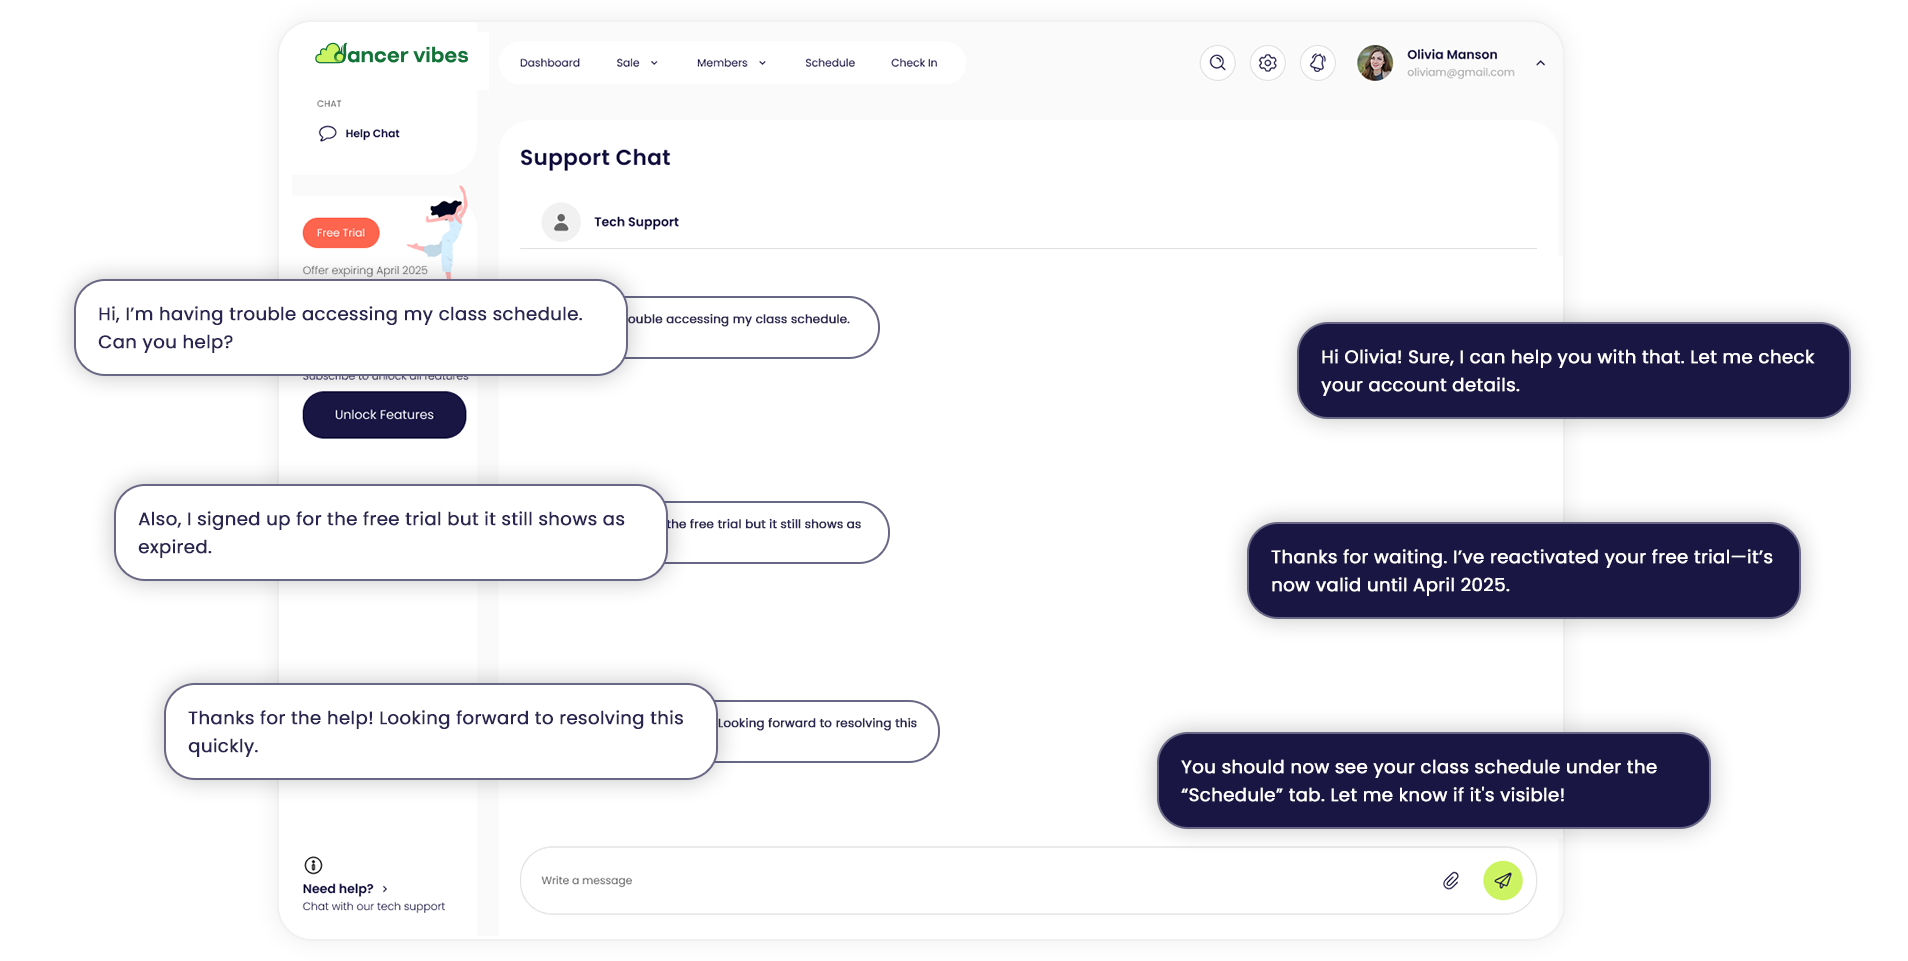Click the attachment paperclip icon
1908x961 pixels.
click(x=1450, y=880)
